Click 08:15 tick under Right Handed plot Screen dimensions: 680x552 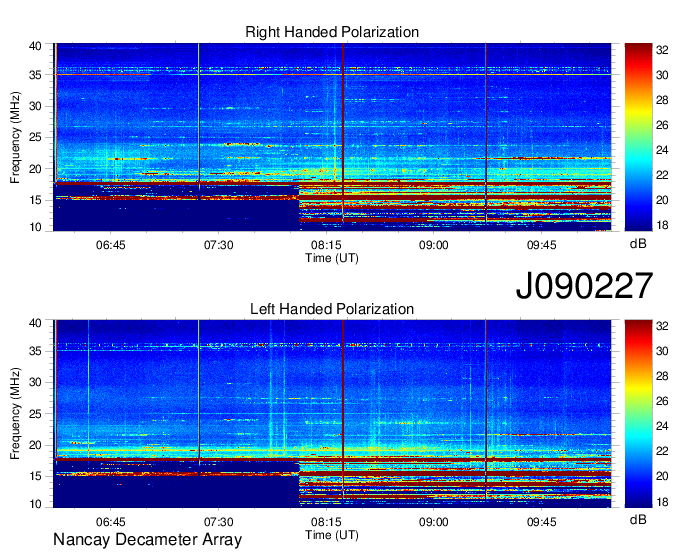(x=326, y=245)
